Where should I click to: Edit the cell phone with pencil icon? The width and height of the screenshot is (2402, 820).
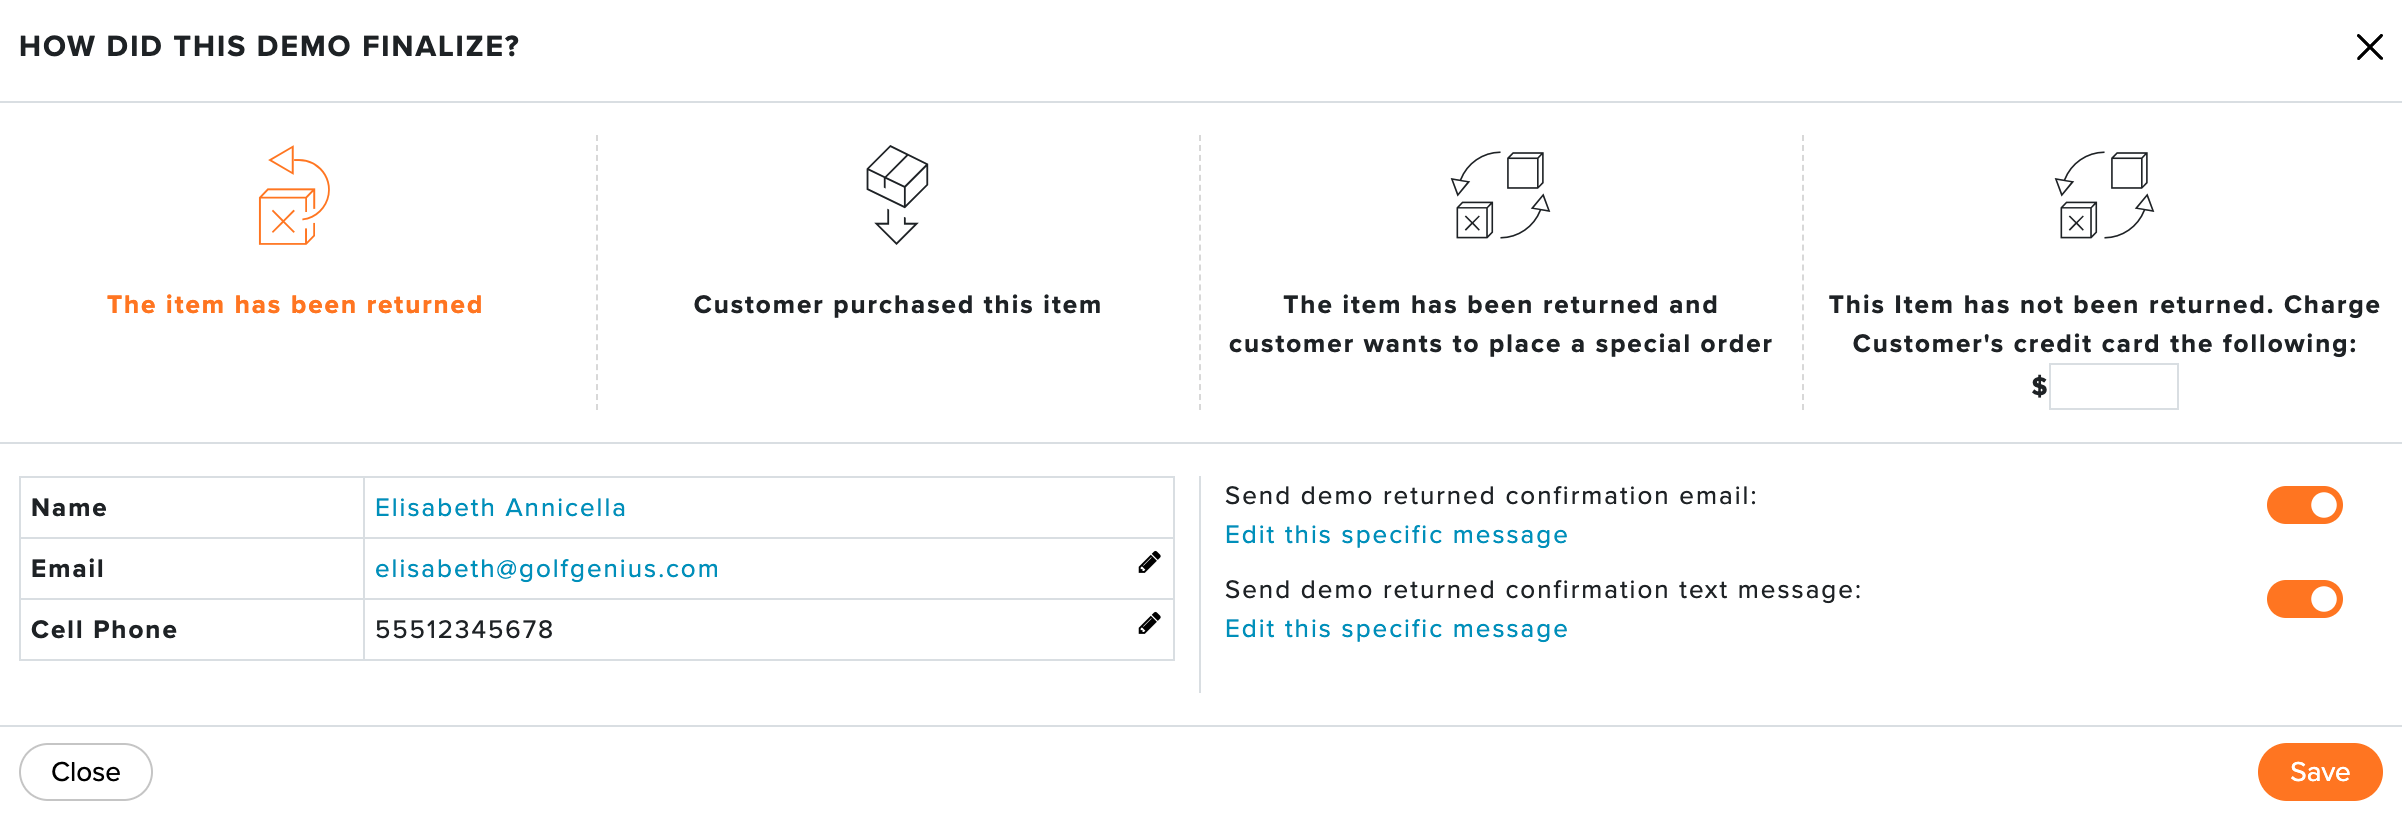point(1149,624)
